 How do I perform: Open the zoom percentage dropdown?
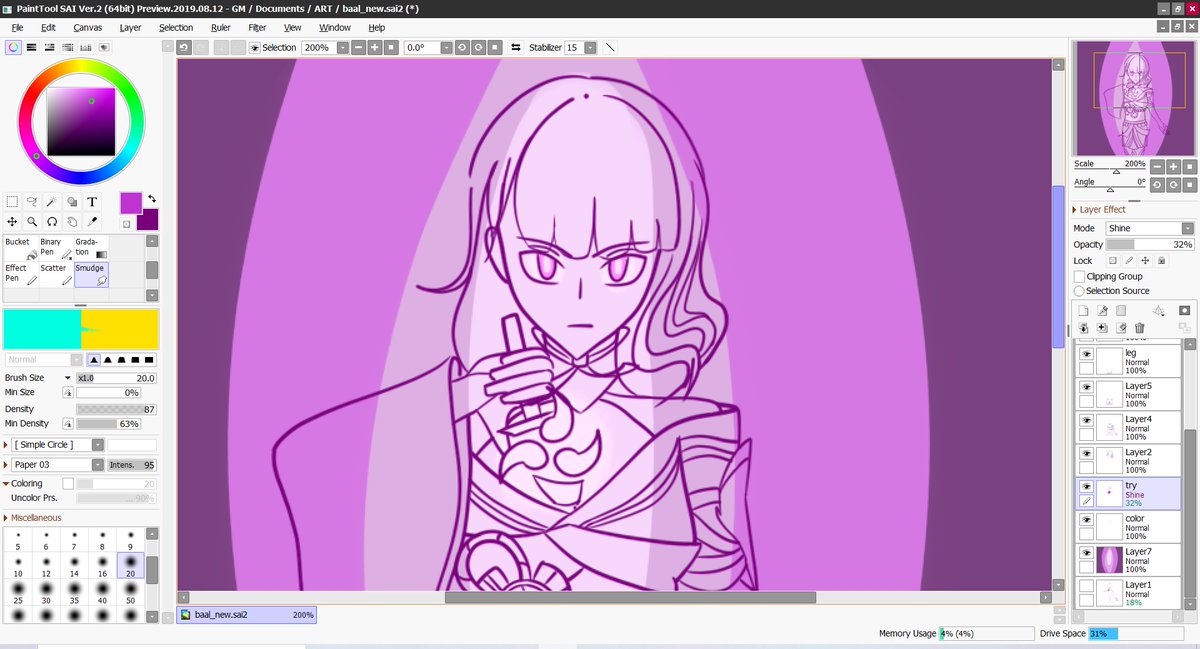[x=343, y=47]
